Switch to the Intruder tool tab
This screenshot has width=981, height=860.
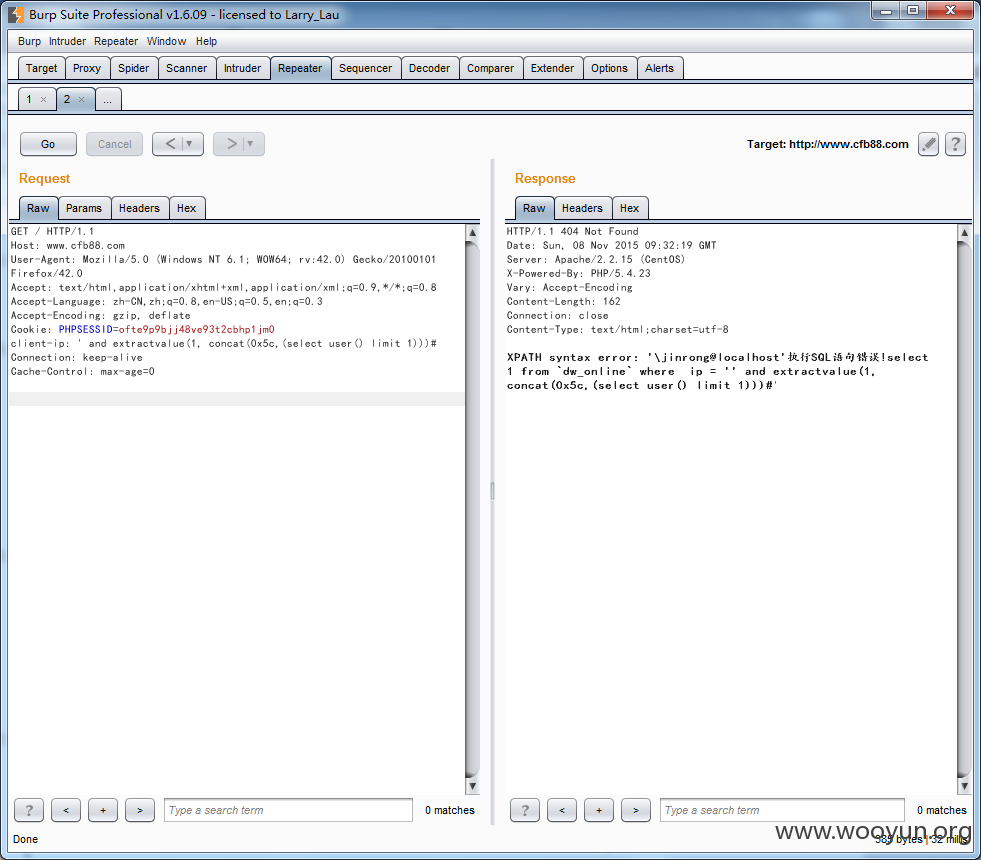243,68
